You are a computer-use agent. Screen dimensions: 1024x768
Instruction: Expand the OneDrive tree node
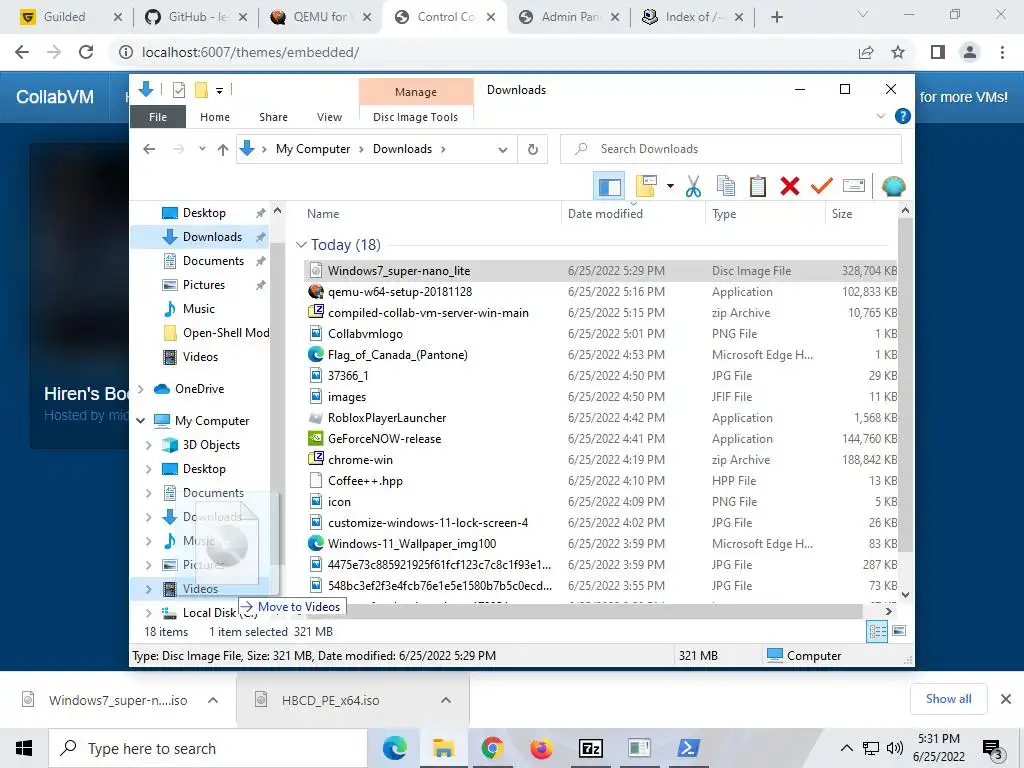pos(140,389)
